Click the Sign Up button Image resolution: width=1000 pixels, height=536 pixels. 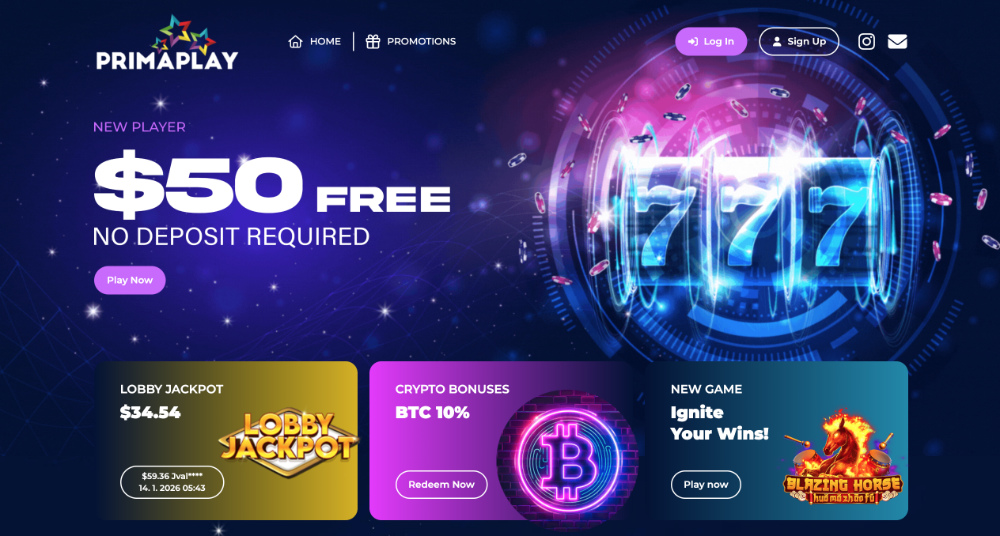(799, 41)
